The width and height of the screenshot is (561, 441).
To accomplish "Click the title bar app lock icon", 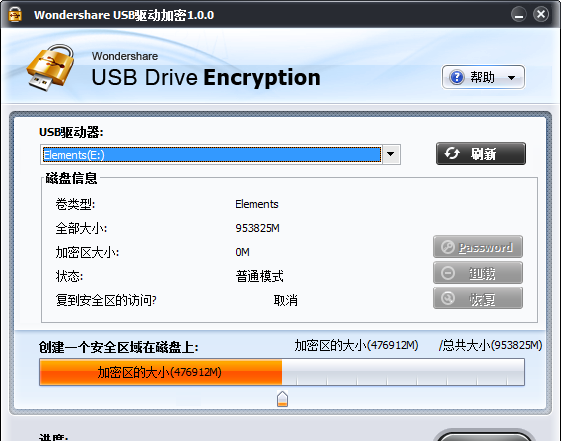I will click(15, 15).
